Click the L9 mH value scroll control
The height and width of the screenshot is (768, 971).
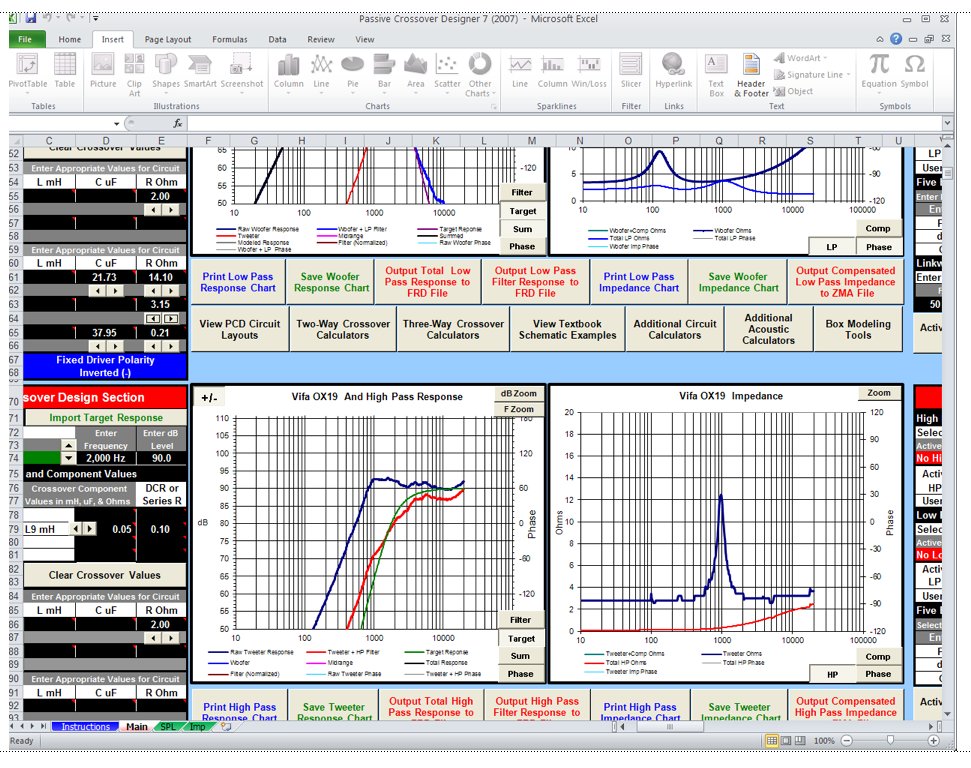[x=82, y=529]
